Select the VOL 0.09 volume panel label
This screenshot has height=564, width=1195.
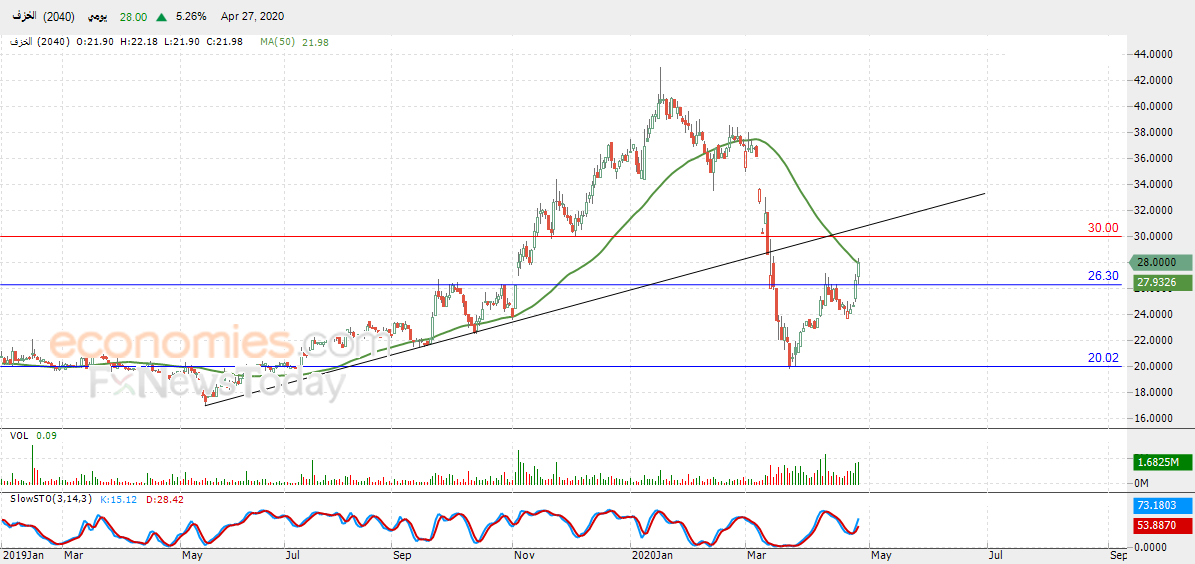(x=33, y=435)
